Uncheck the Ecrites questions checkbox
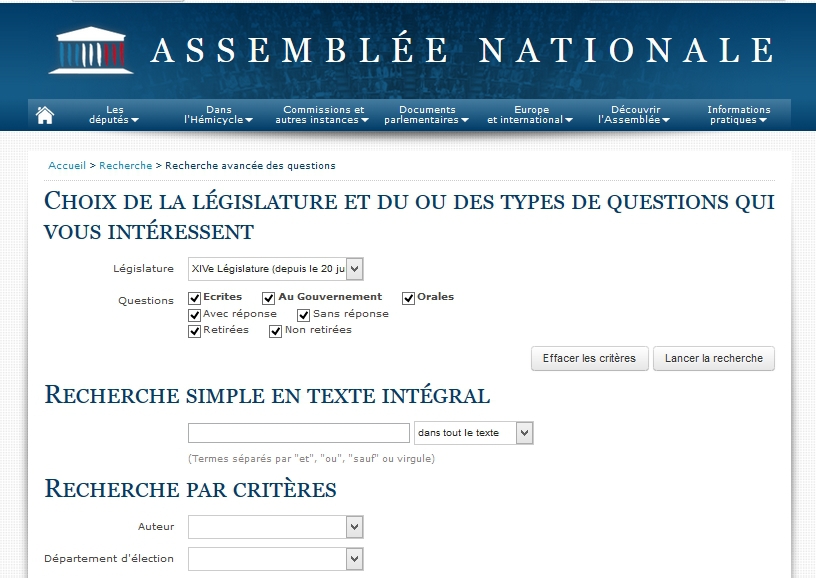 coord(195,298)
